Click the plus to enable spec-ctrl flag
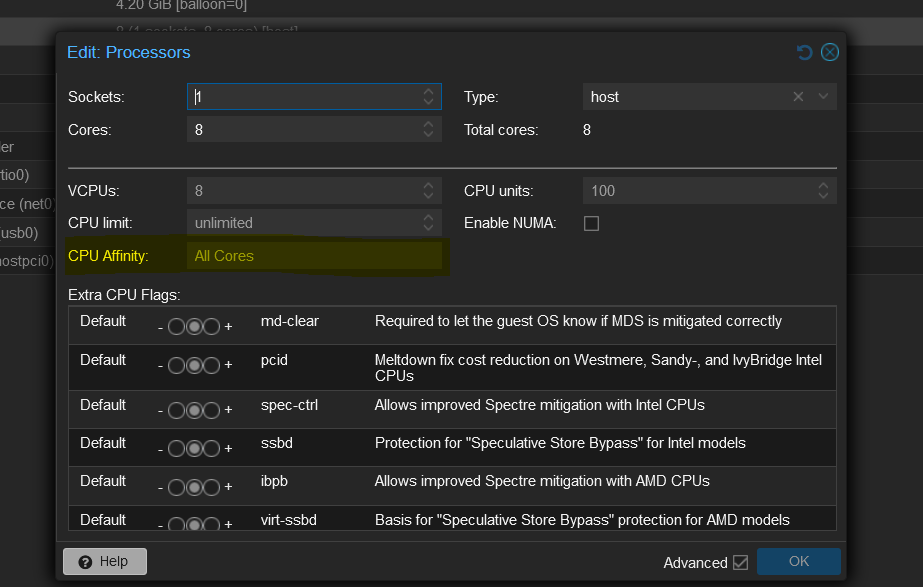The width and height of the screenshot is (923, 587). pyautogui.click(x=211, y=410)
